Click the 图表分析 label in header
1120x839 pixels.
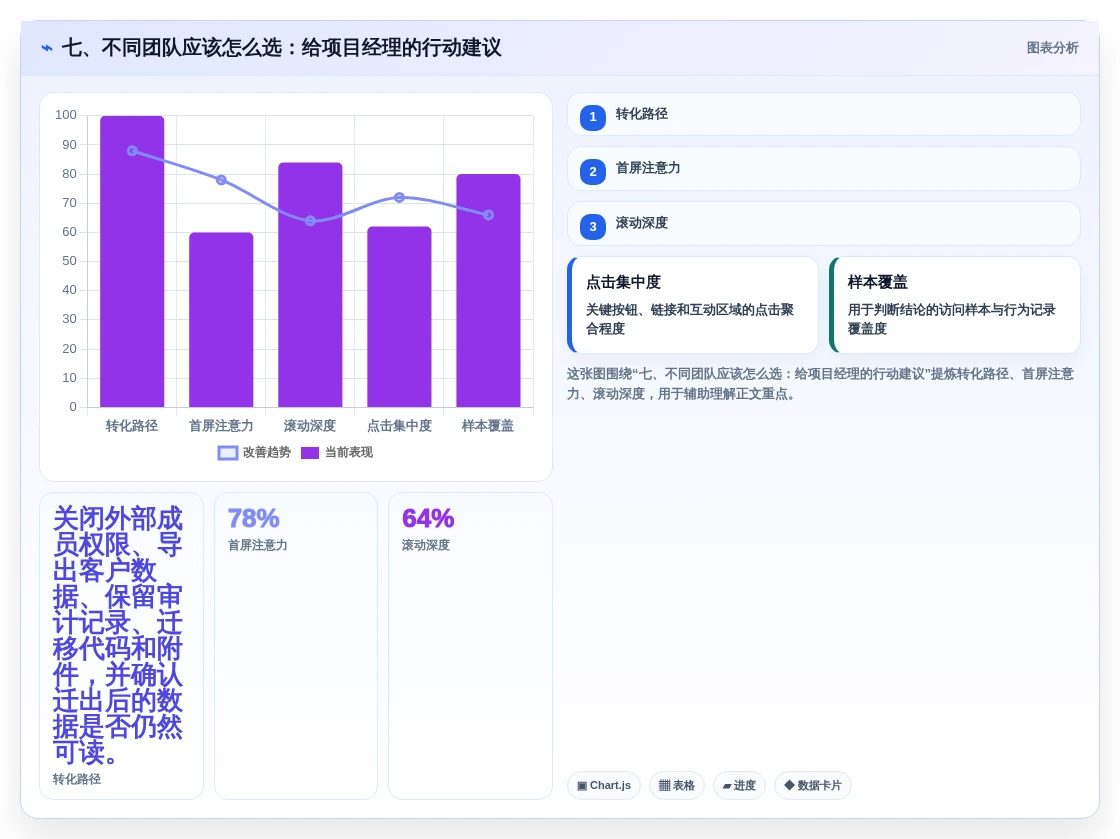pyautogui.click(x=1052, y=48)
